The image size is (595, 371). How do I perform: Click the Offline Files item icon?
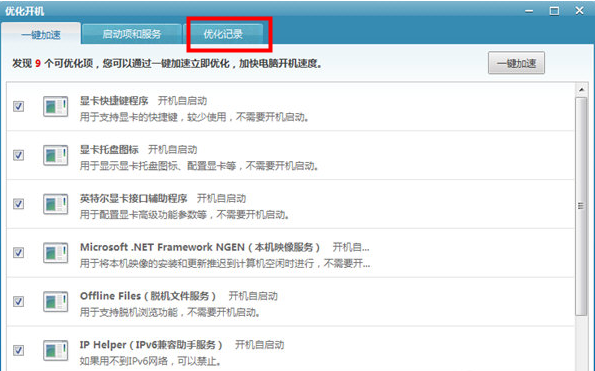point(55,302)
